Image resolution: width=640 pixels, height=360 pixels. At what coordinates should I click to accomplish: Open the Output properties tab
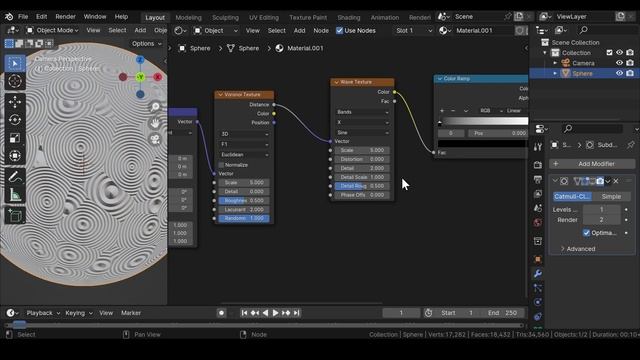pyautogui.click(x=538, y=180)
